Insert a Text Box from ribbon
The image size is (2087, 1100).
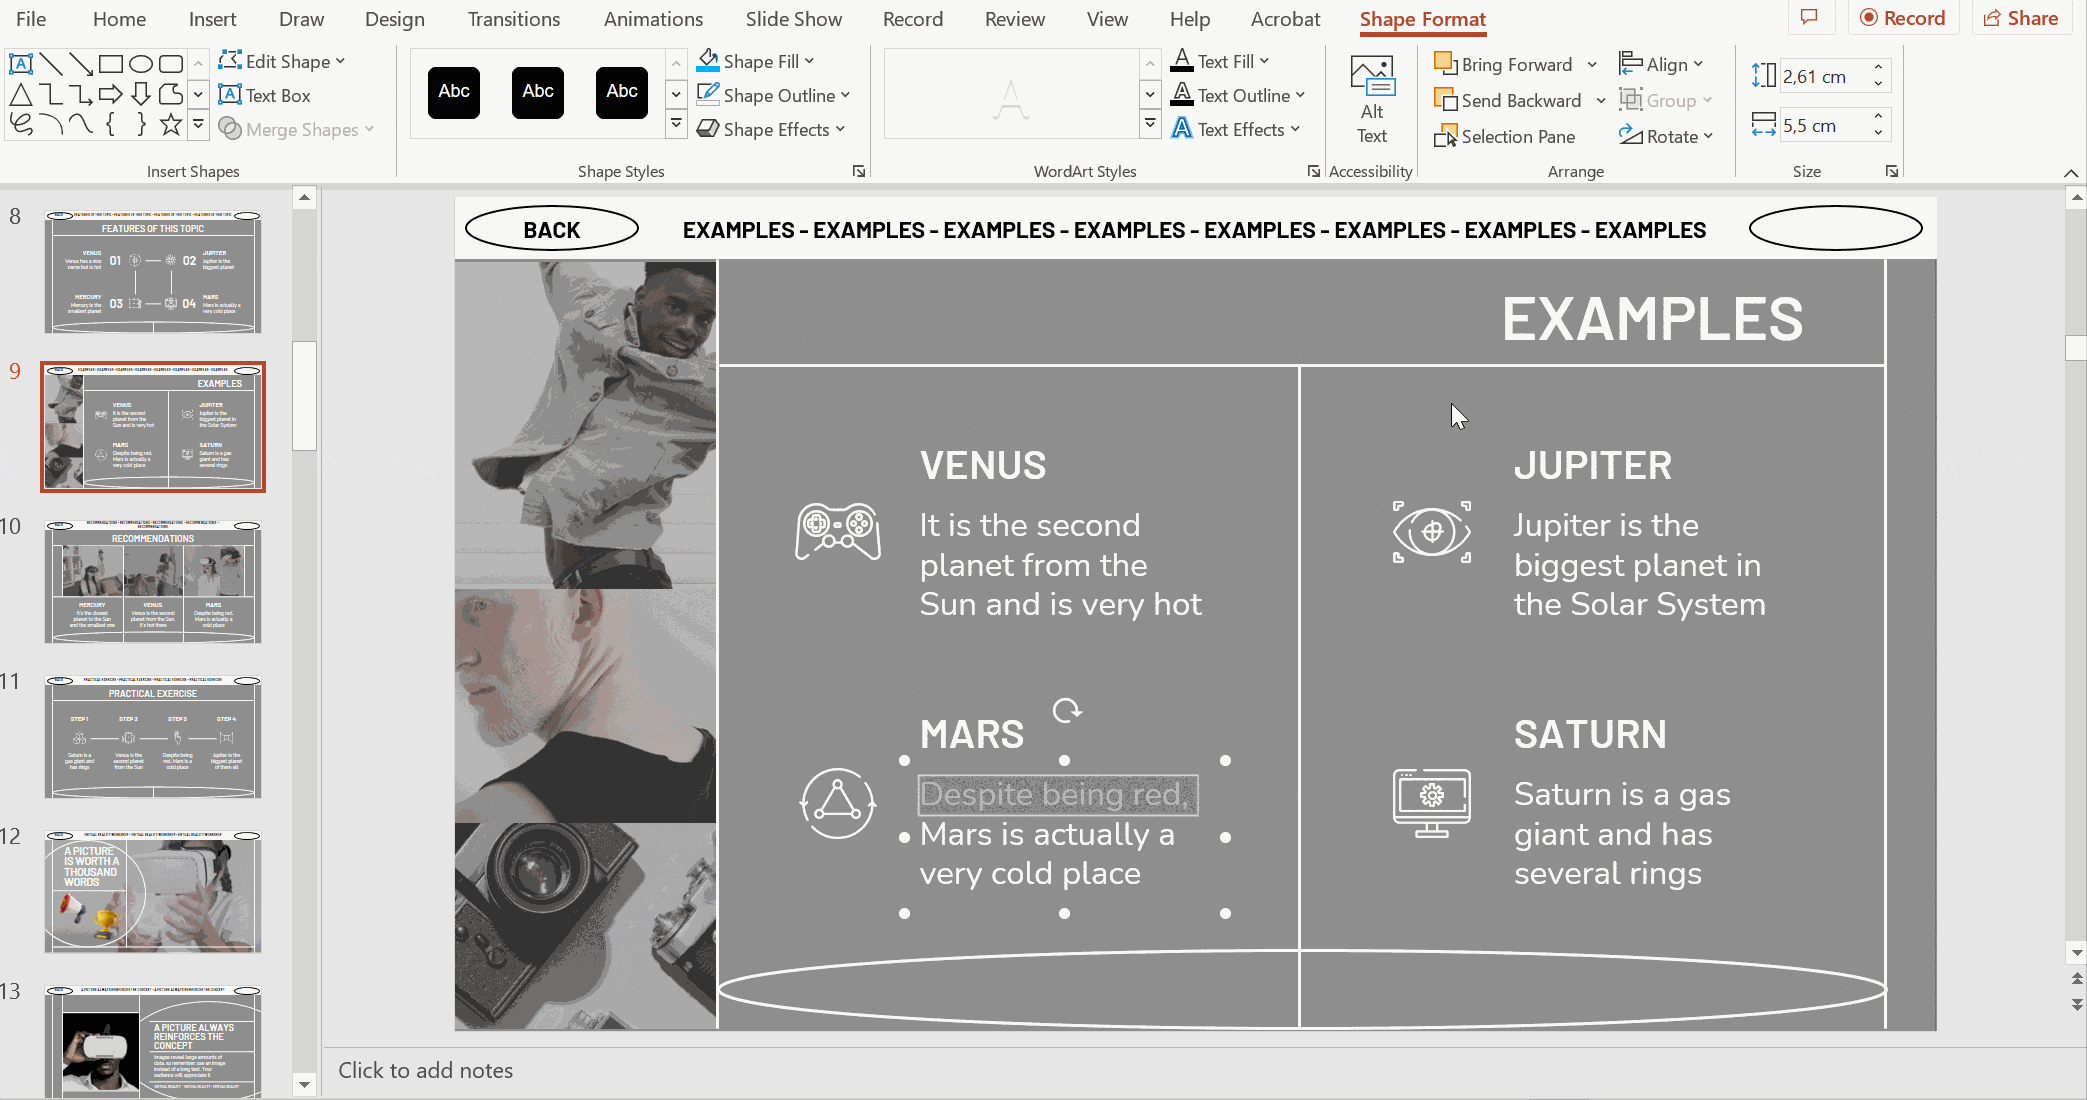coord(265,95)
